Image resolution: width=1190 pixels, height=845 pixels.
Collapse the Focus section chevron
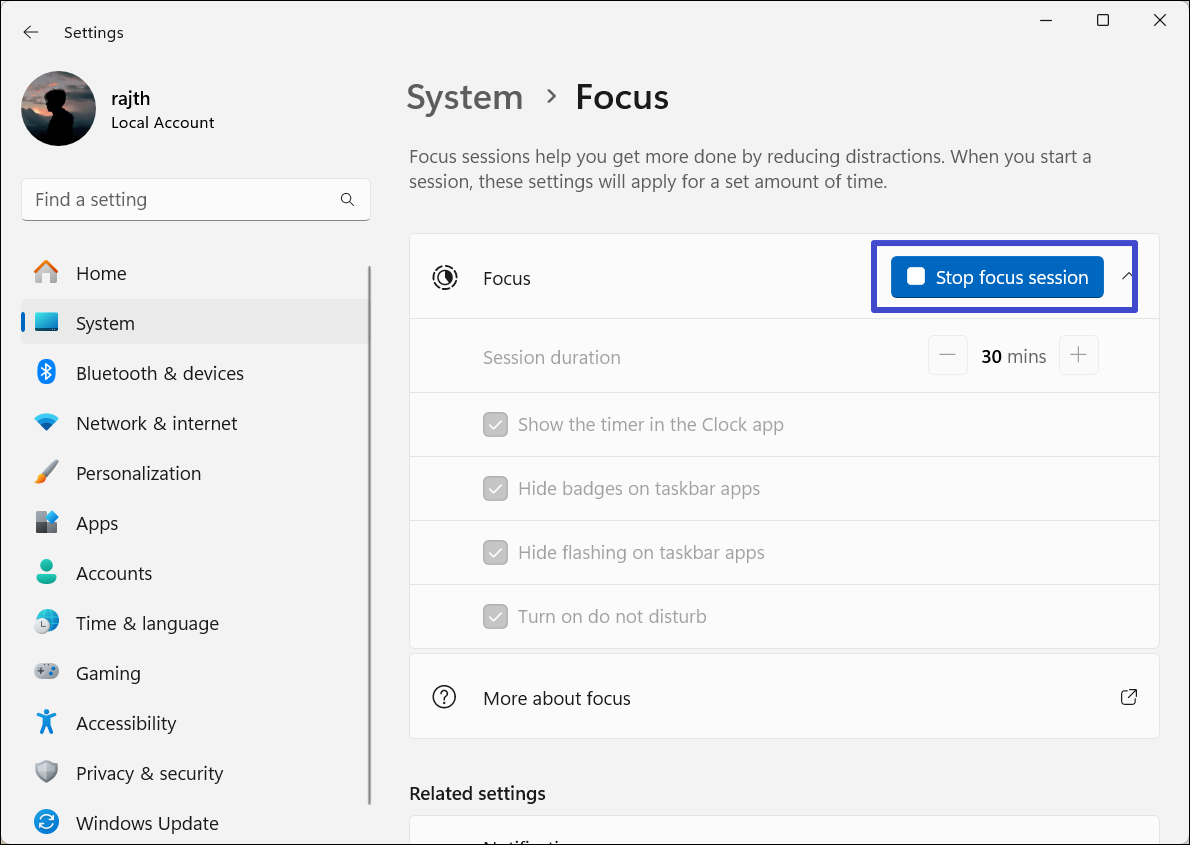[x=1127, y=276]
